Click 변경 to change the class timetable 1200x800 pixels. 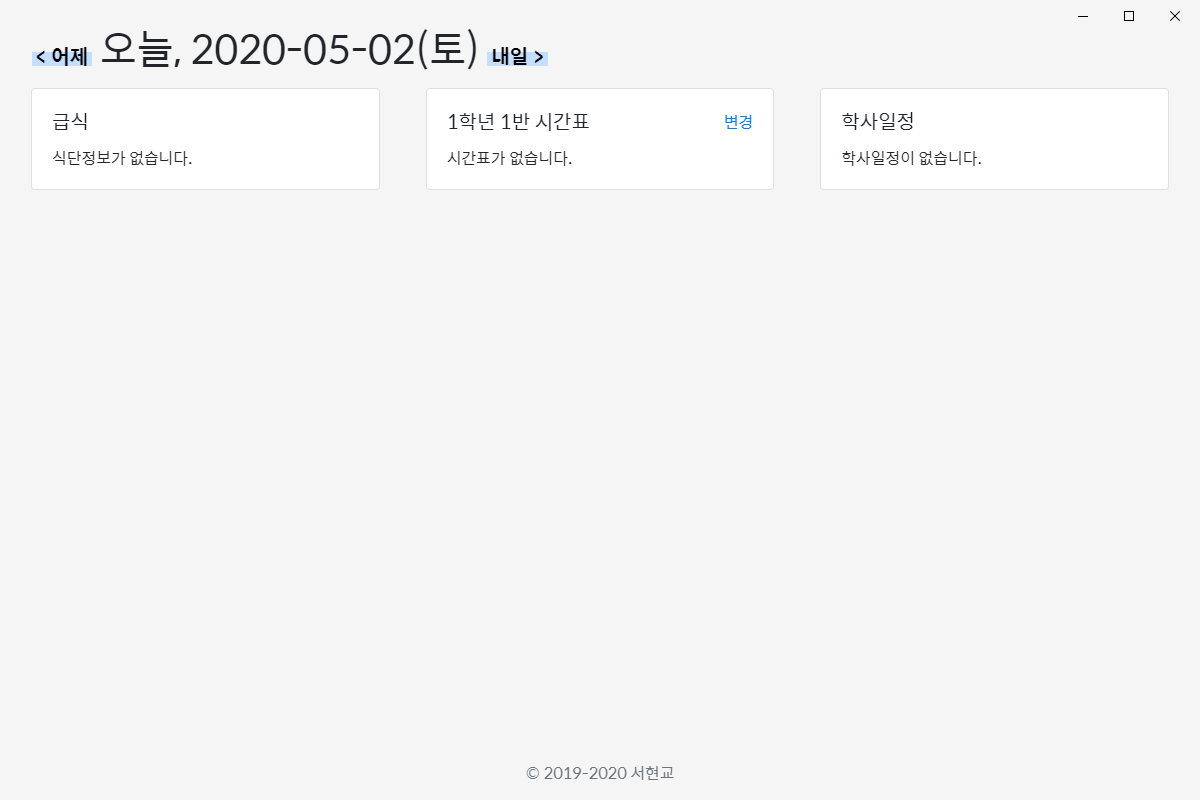(738, 121)
